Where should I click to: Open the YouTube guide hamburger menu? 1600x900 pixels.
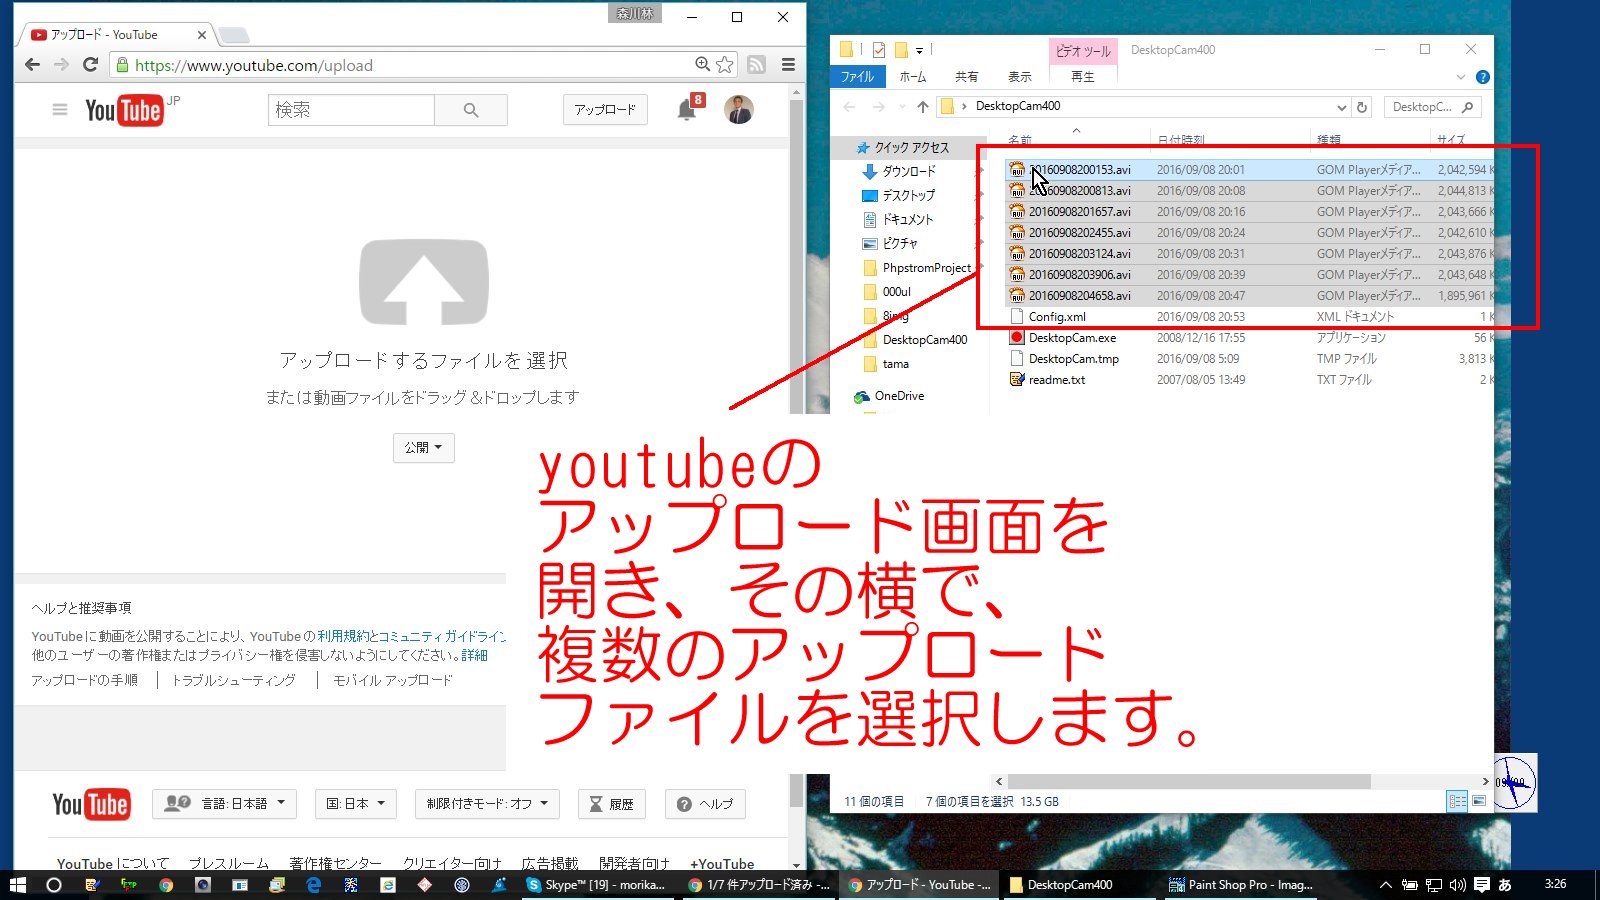point(60,110)
